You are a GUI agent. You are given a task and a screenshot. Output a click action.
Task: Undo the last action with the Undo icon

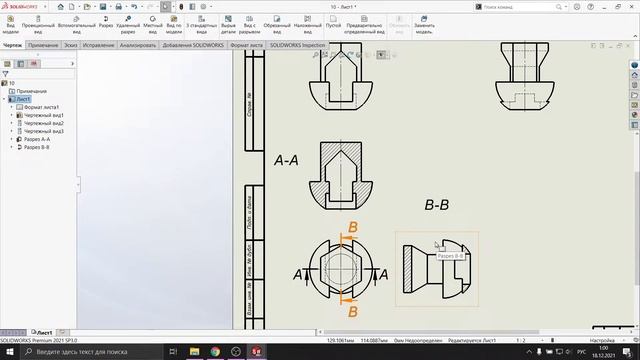click(134, 7)
